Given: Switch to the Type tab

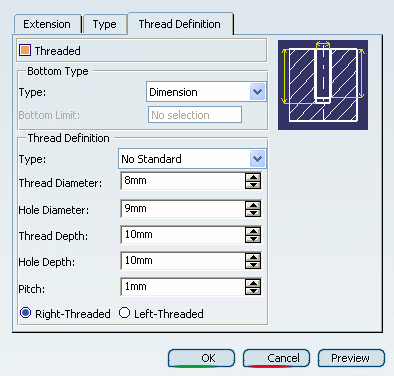Looking at the screenshot, I should click(105, 24).
